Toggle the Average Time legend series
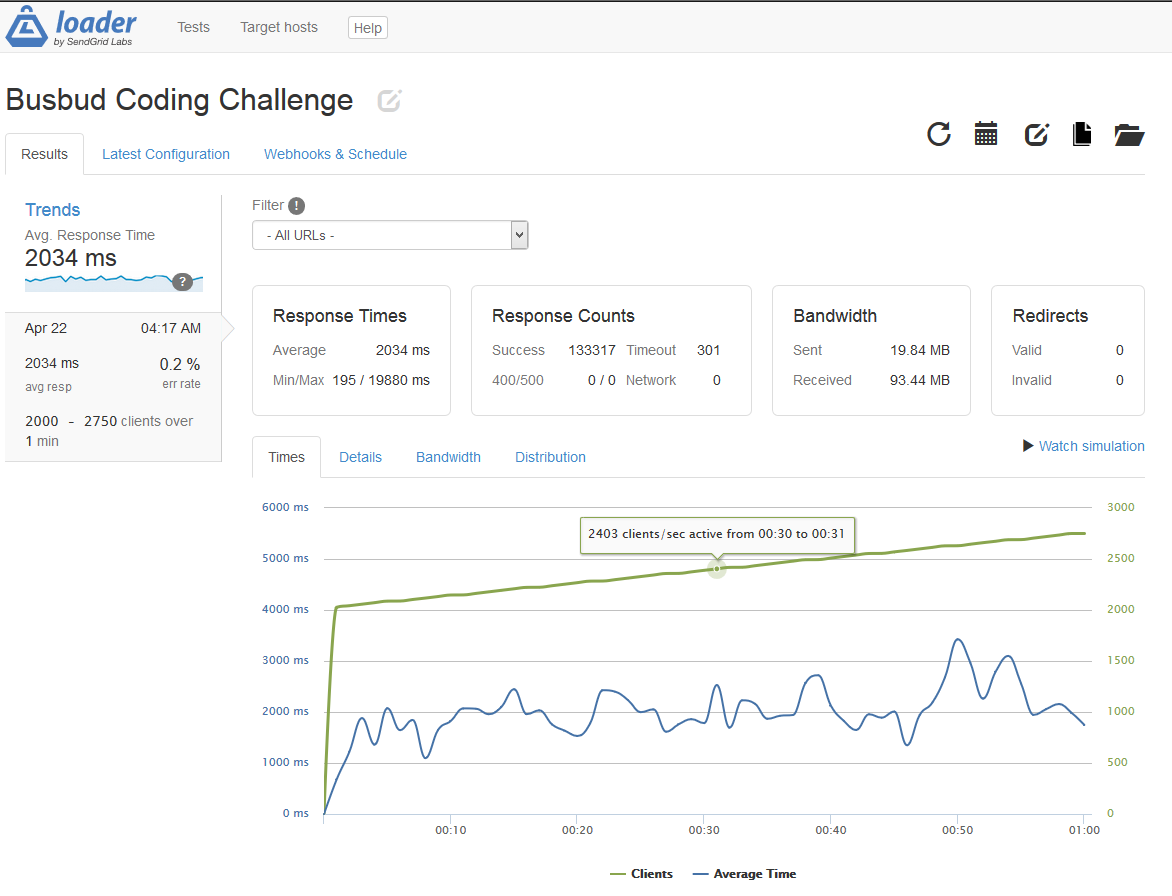1172x896 pixels. pos(743,874)
